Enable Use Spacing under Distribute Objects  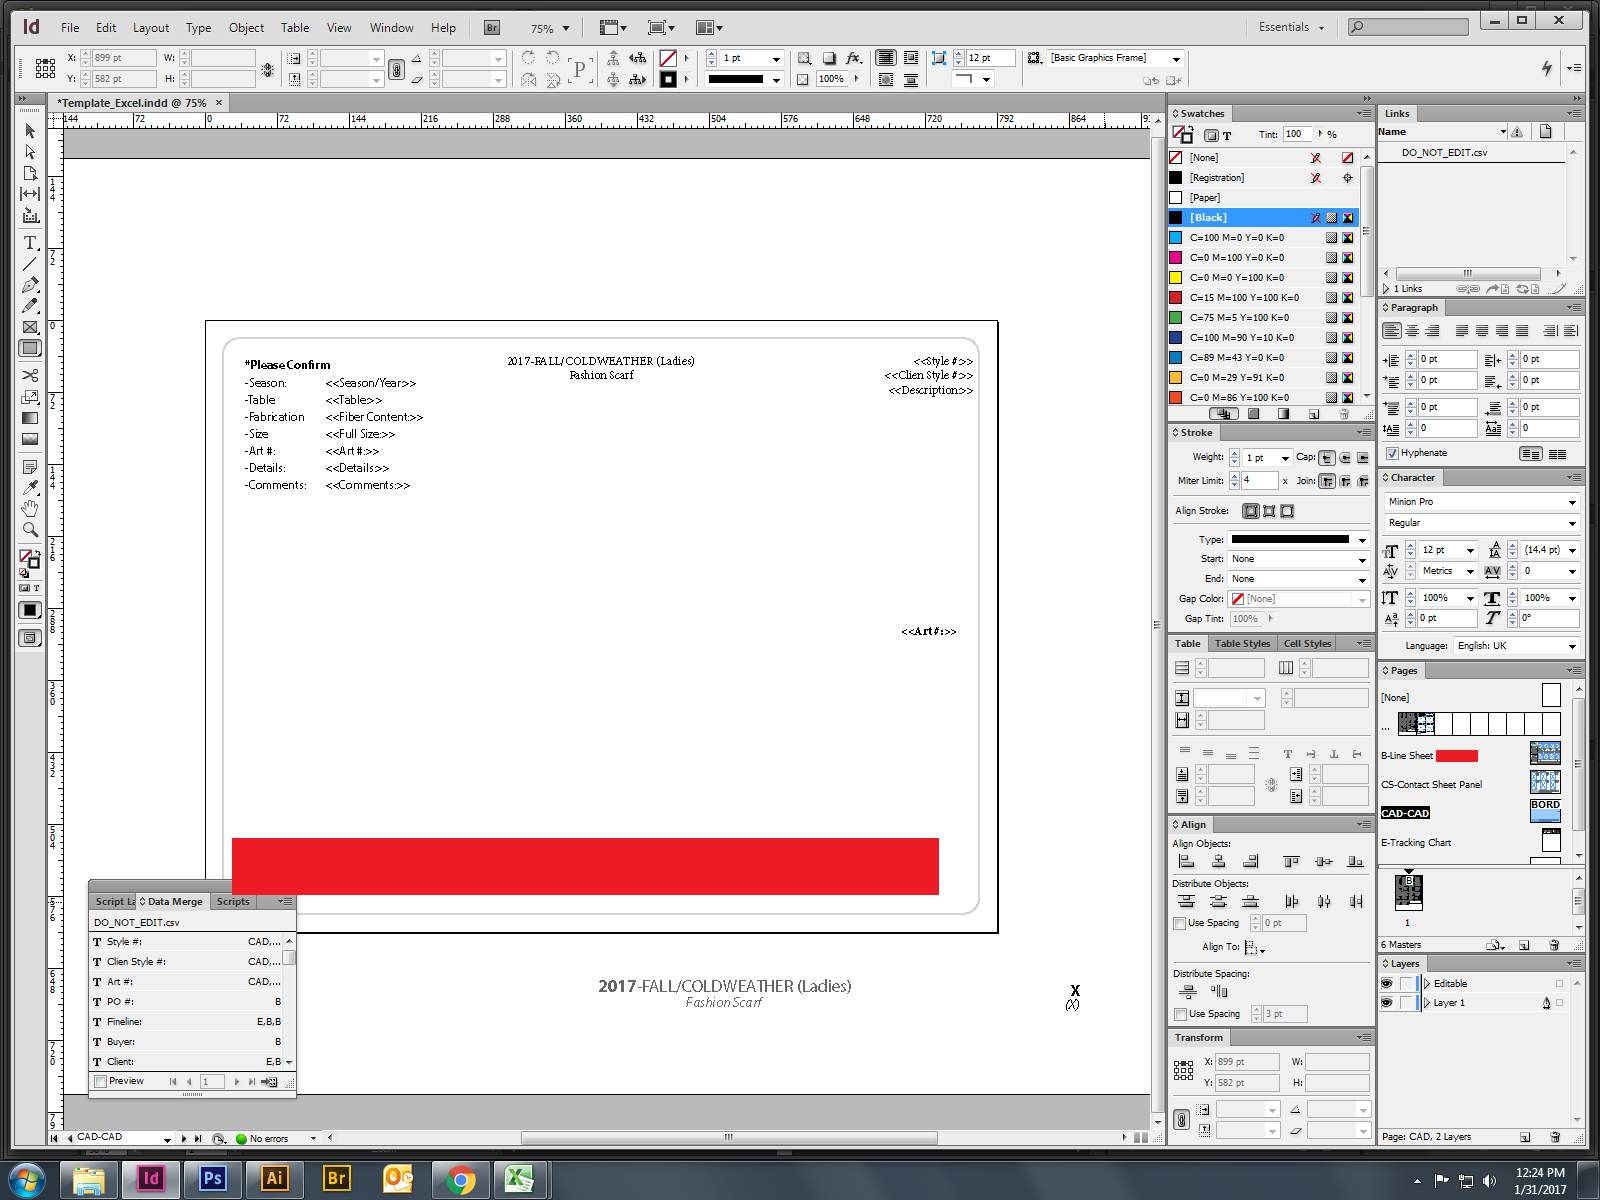(x=1180, y=923)
